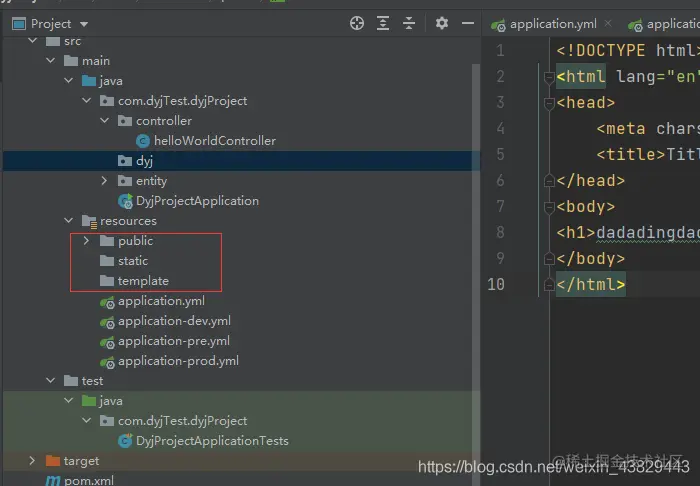Click the helloWorldController class icon
Viewport: 700px width, 486px height.
143,141
